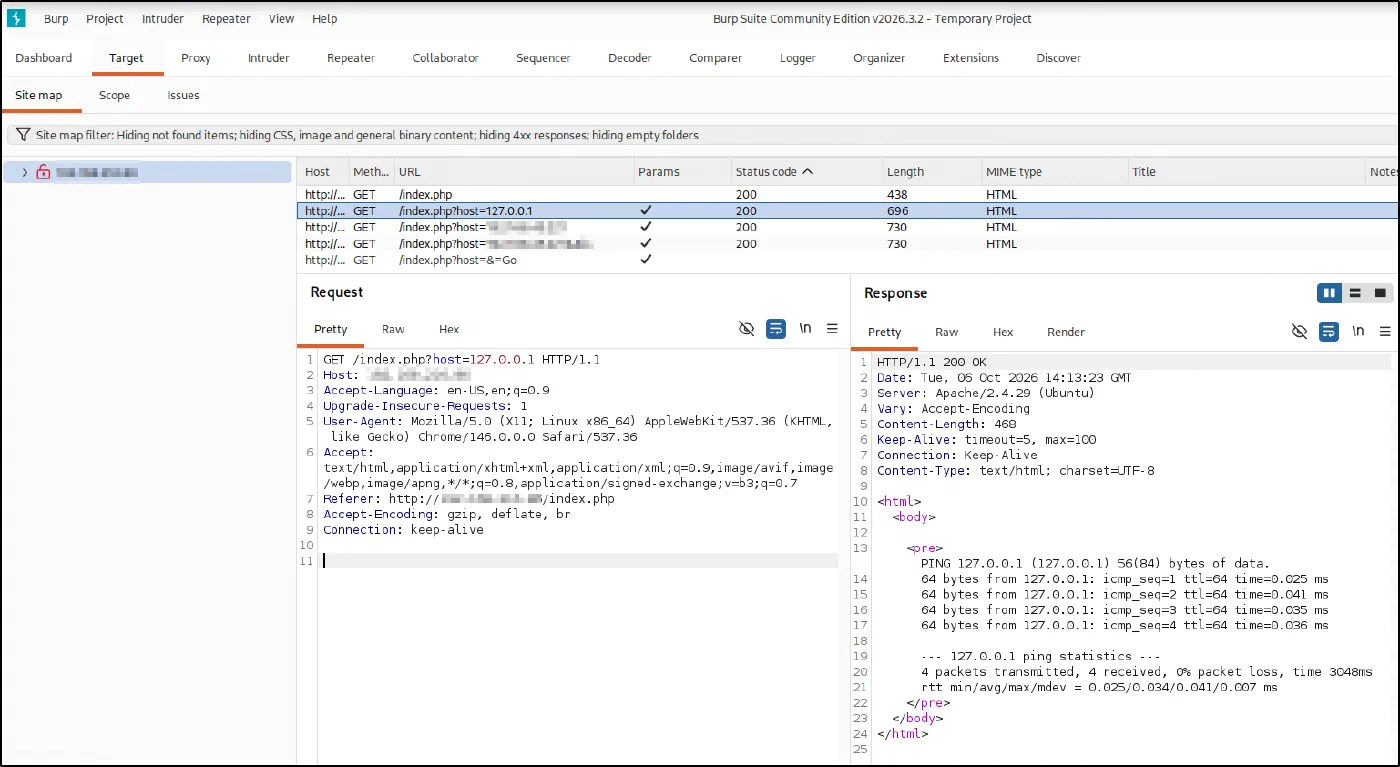Open the View menu
The image size is (1400, 767).
tap(282, 18)
